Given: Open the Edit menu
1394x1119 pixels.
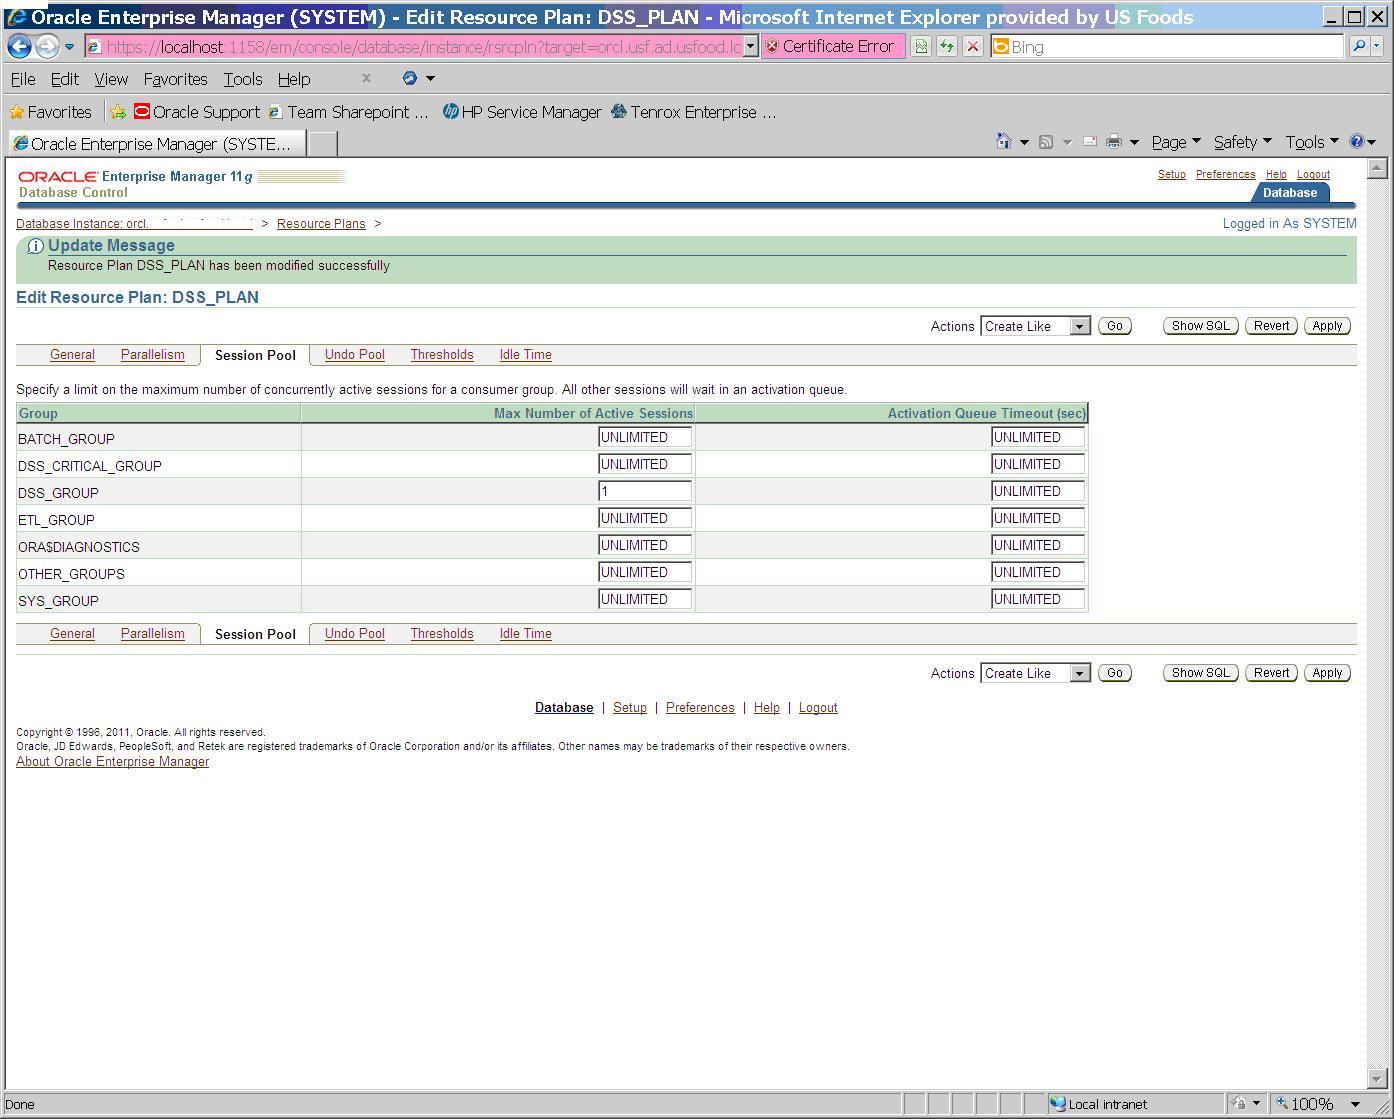Looking at the screenshot, I should pyautogui.click(x=65, y=79).
